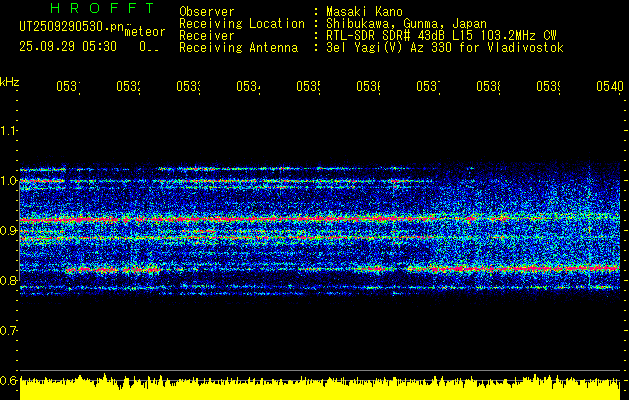629x400 pixels.
Task: Click the 0539 time marker
Action: [x=548, y=86]
